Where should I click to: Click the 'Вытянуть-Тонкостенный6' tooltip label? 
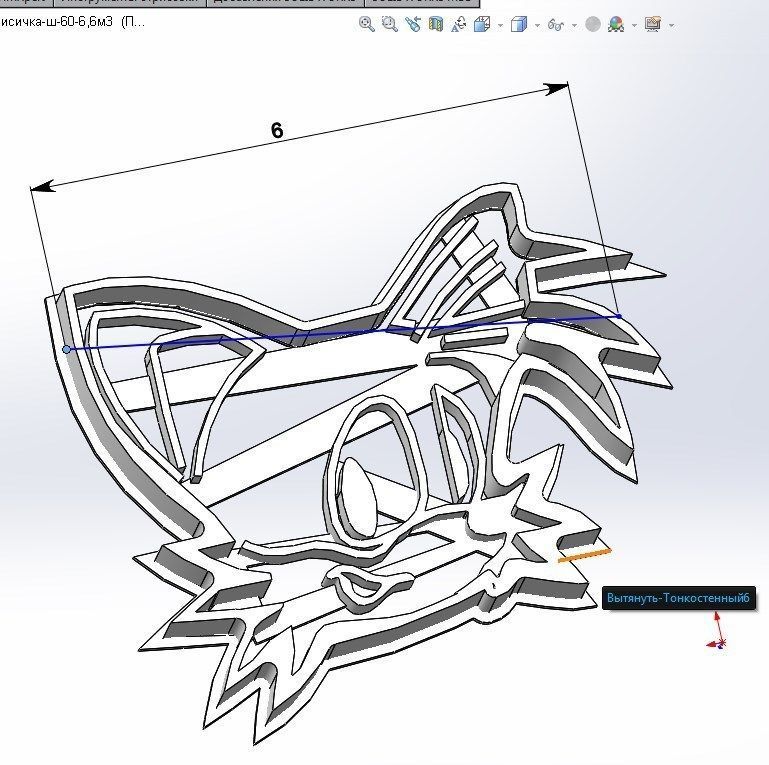pos(678,598)
